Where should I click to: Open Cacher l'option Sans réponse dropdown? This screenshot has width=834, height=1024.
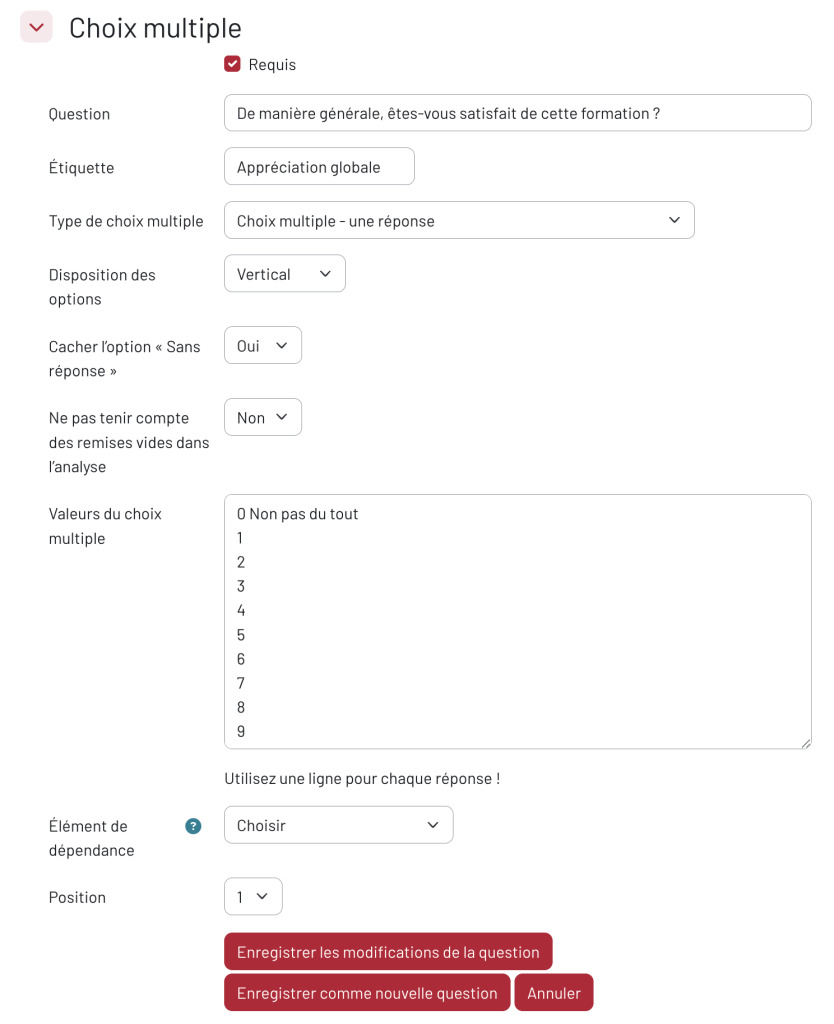[x=263, y=345]
